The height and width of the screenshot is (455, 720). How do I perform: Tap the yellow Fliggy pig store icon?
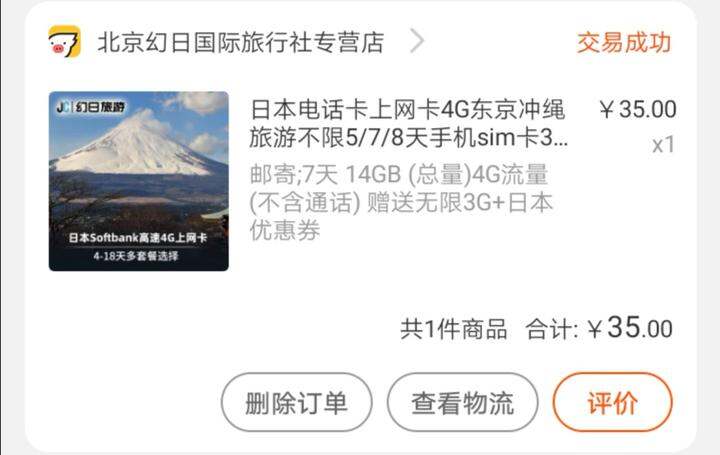point(64,41)
